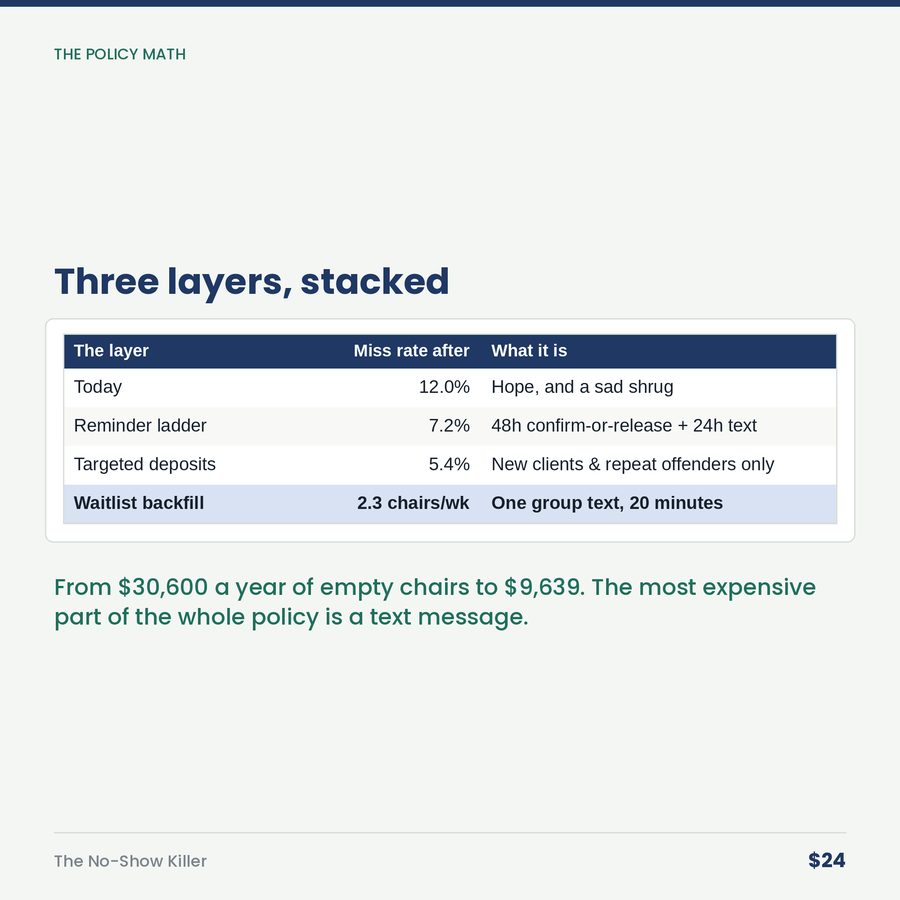
Task: Click 'The layer' column header
Action: [111, 351]
